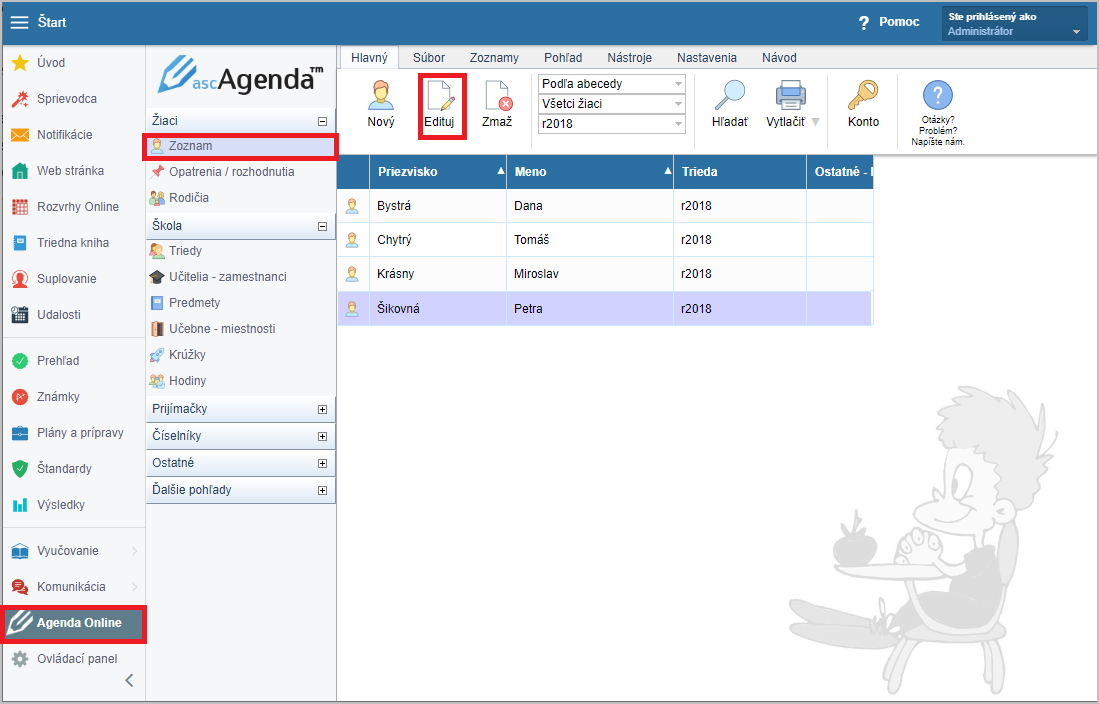
Task: Expand the Prijímačky section
Action: [x=322, y=409]
